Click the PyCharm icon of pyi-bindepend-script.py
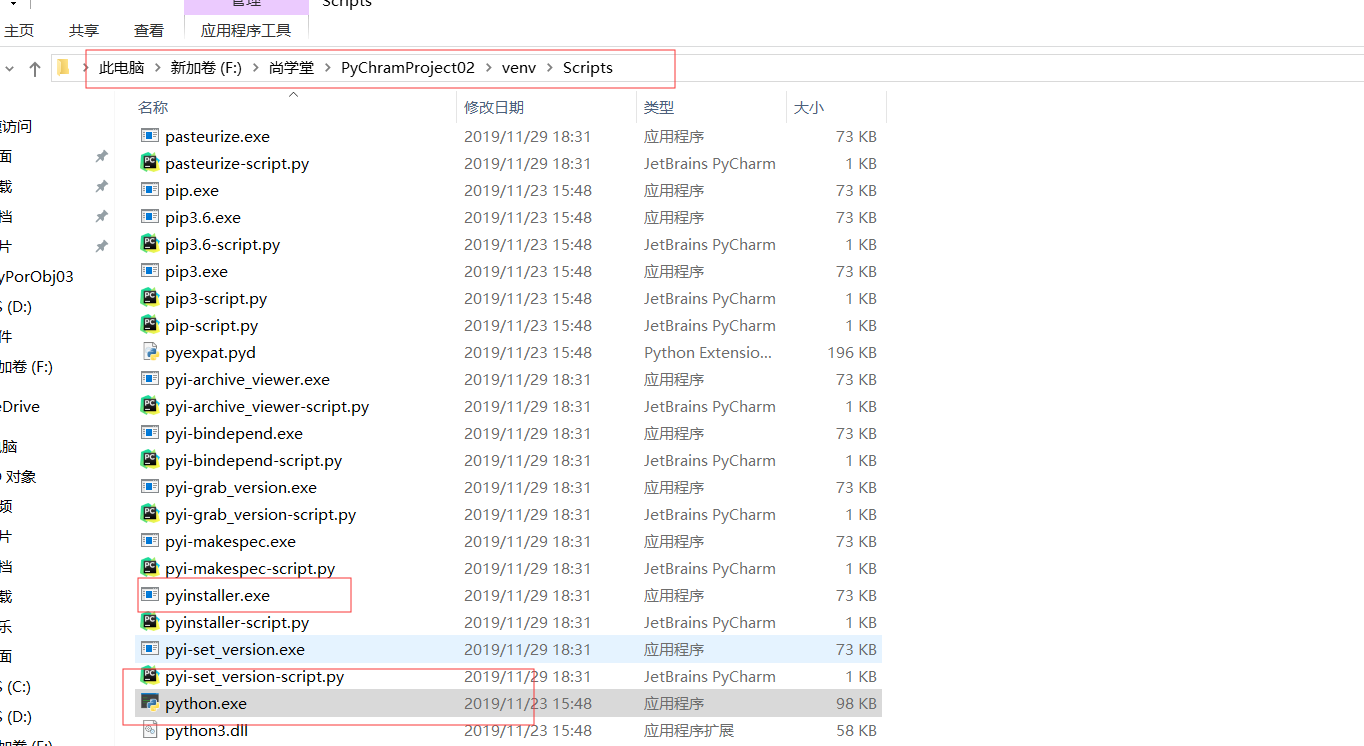 click(x=150, y=460)
